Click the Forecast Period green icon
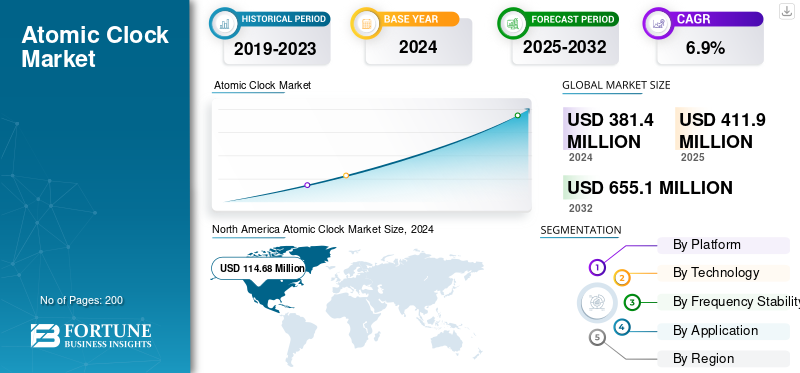 click(x=513, y=23)
